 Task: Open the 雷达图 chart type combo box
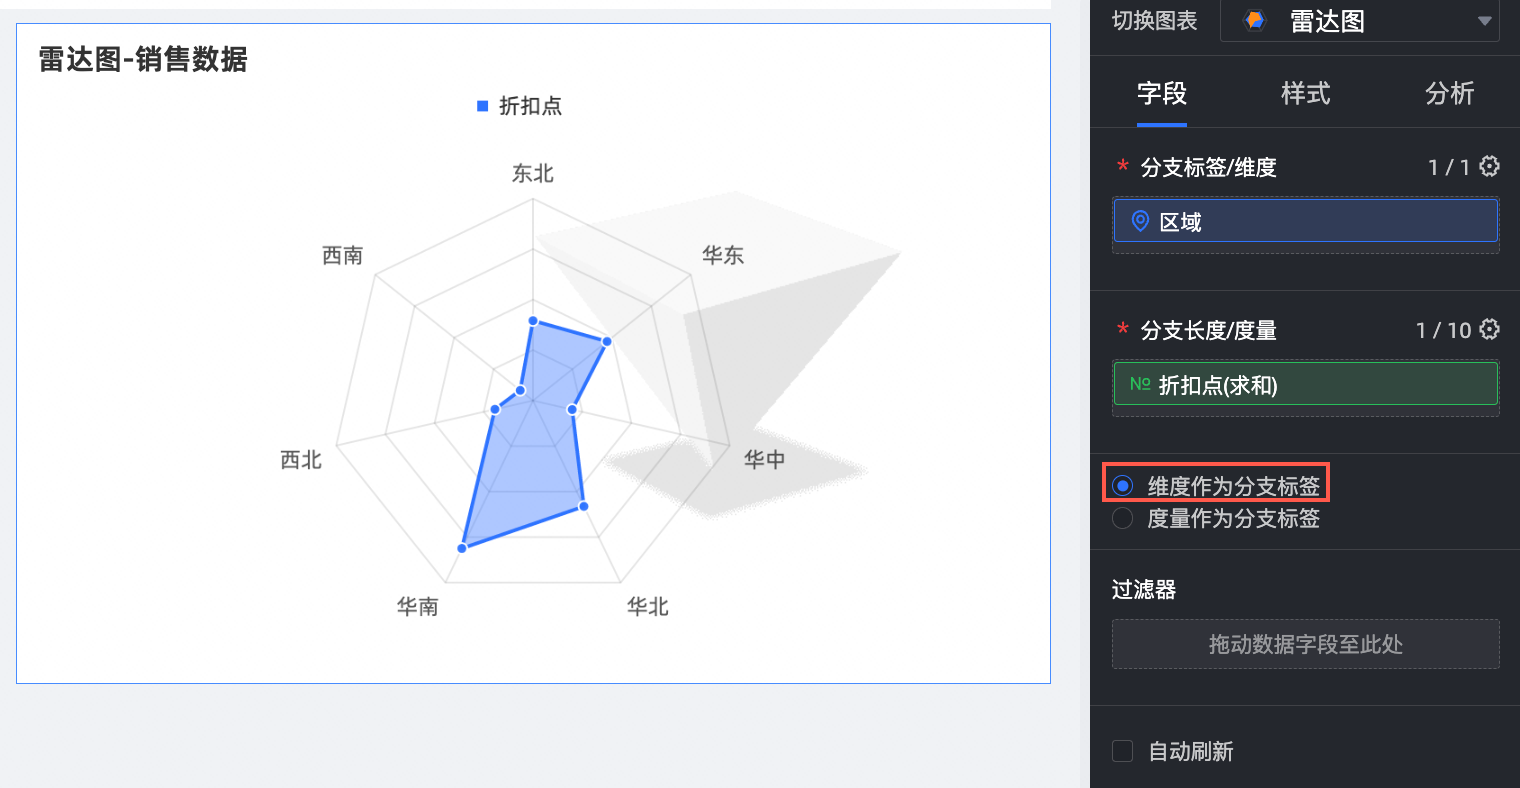tap(1358, 21)
